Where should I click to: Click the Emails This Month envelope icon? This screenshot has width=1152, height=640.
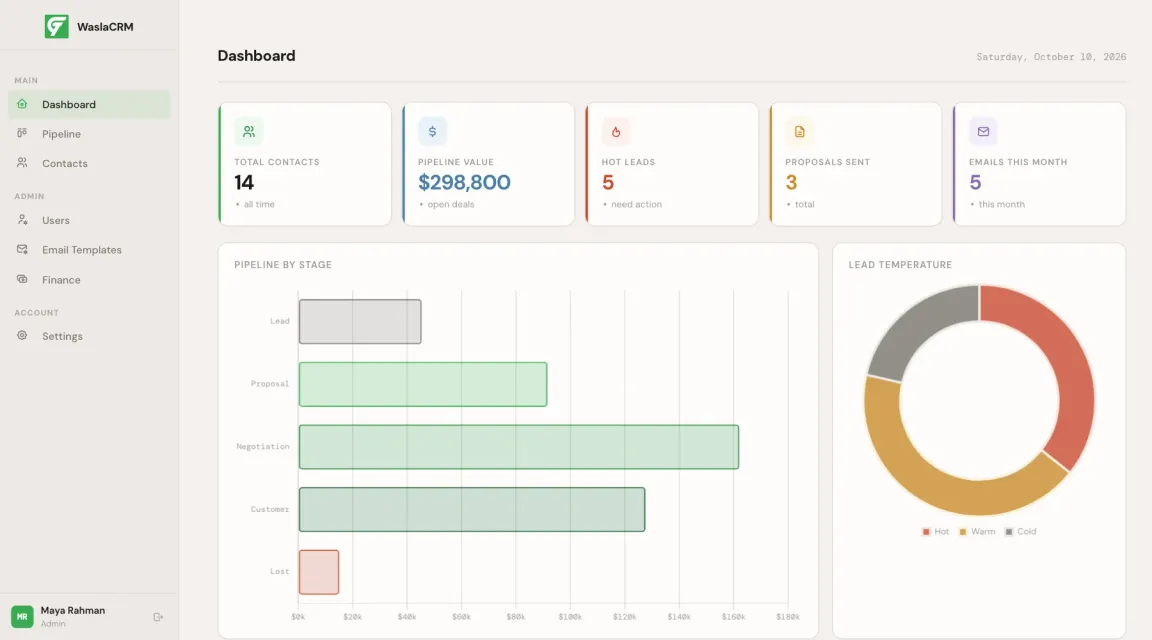coord(983,132)
